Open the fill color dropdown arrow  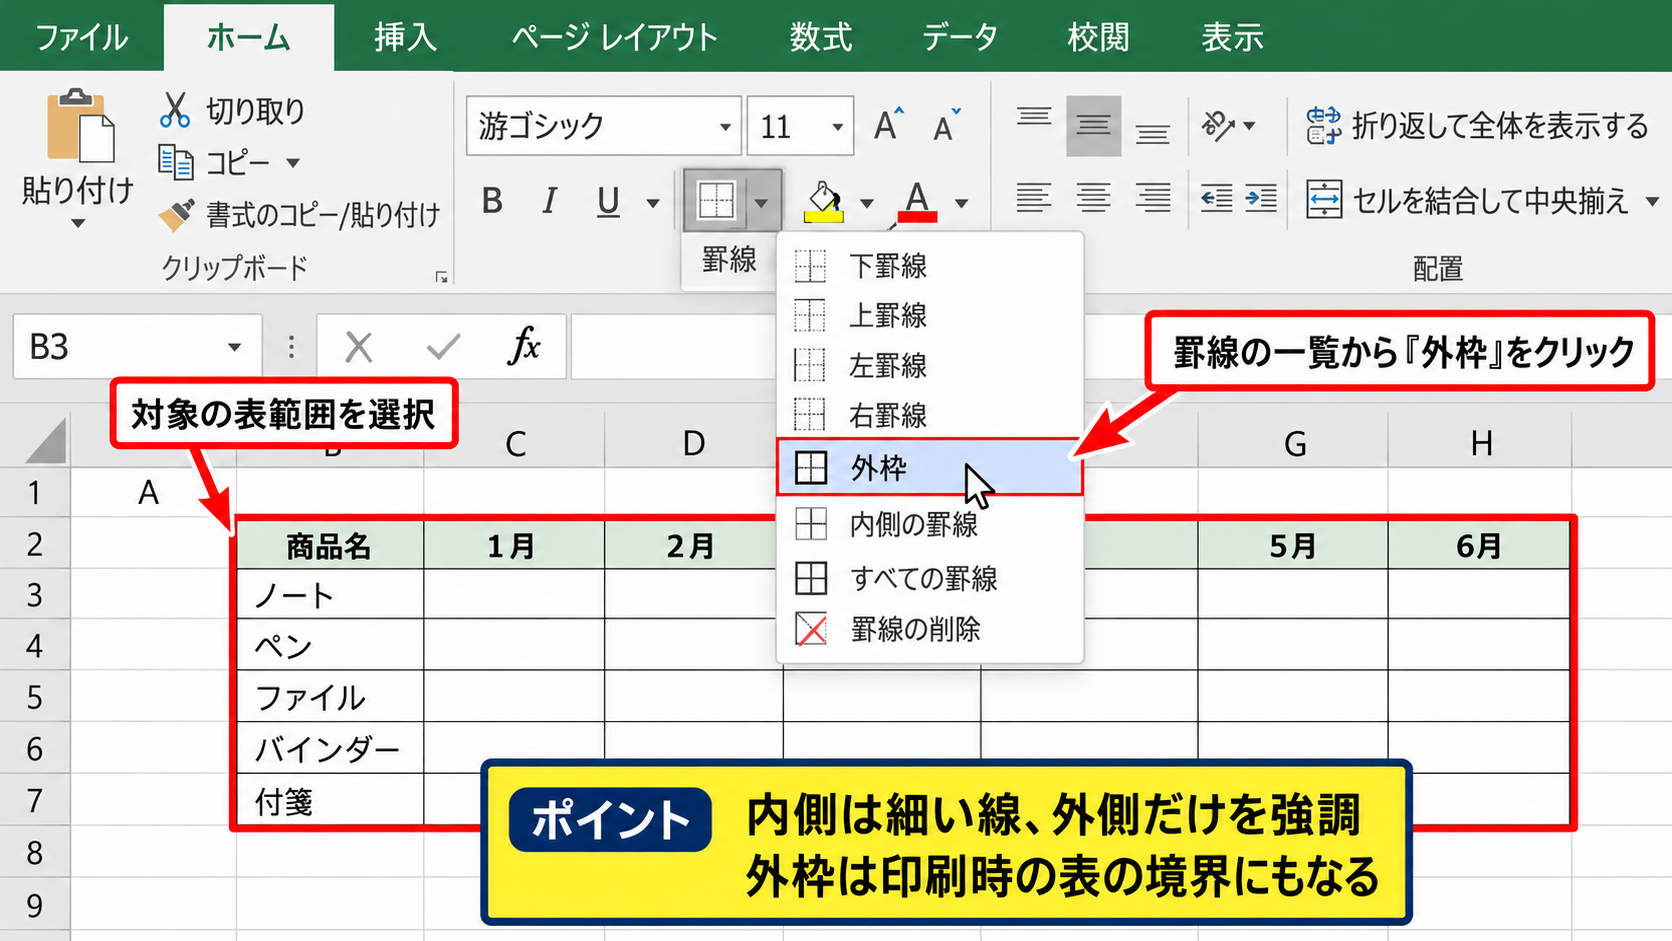click(x=866, y=203)
